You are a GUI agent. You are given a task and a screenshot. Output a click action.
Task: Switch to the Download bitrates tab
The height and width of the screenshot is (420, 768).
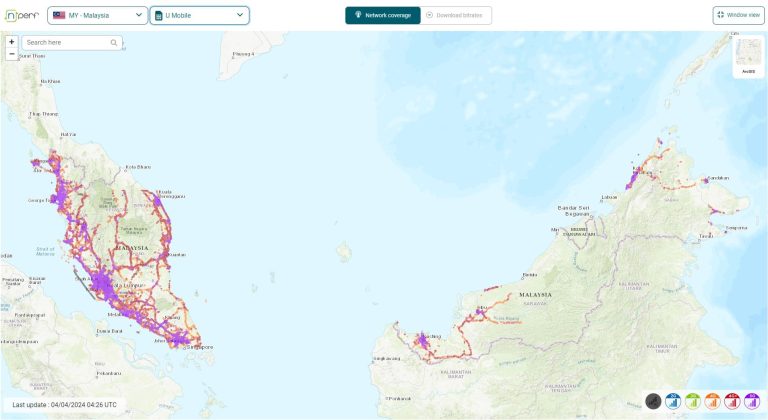[x=457, y=15]
